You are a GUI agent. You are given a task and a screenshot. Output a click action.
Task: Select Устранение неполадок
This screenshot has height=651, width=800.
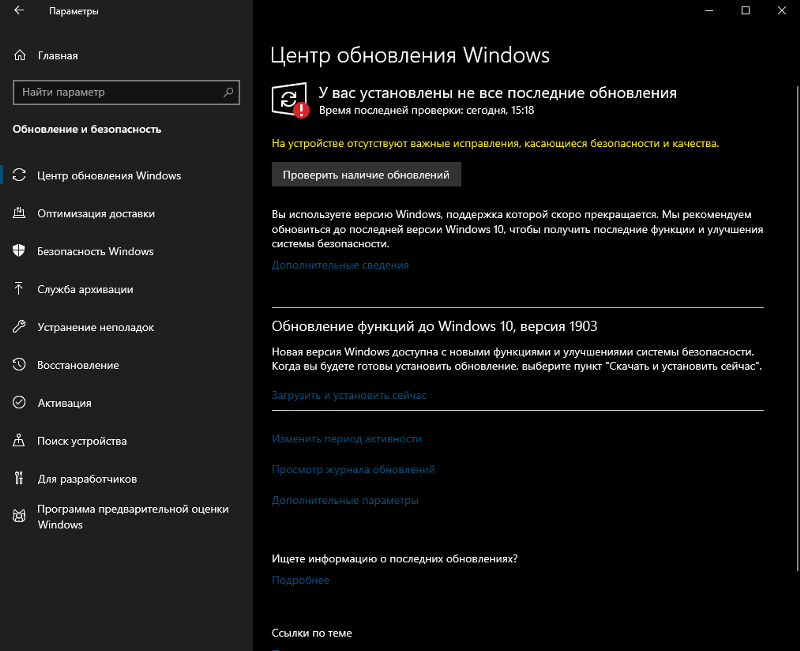(x=95, y=327)
